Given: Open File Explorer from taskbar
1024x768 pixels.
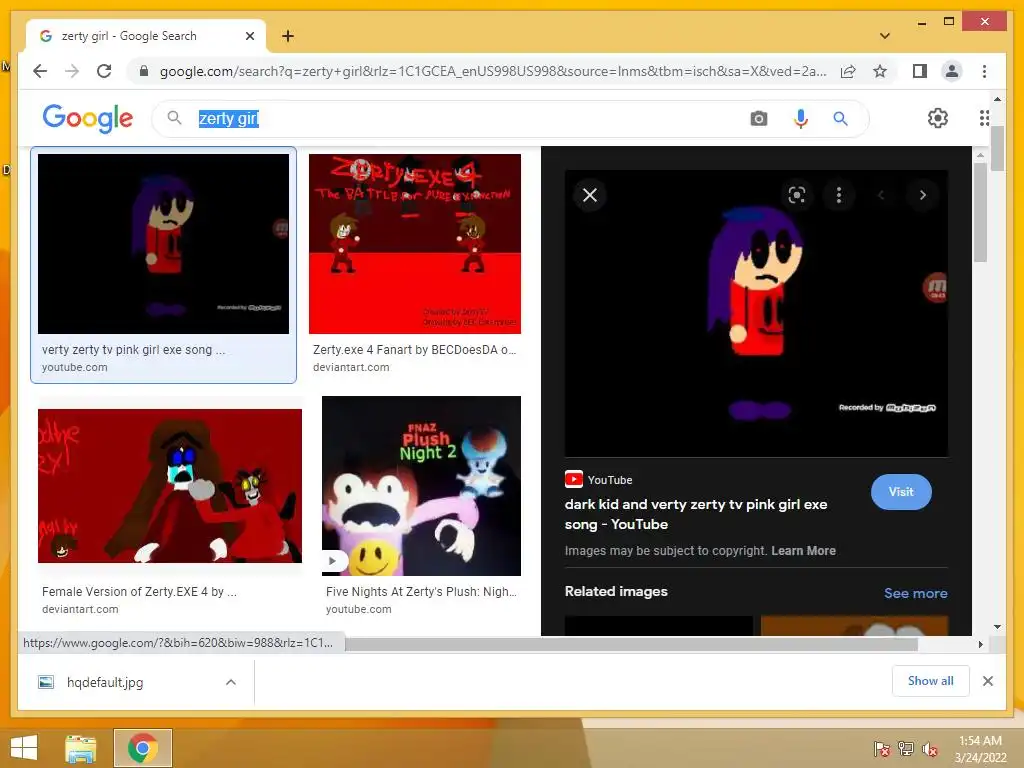Looking at the screenshot, I should coord(80,748).
